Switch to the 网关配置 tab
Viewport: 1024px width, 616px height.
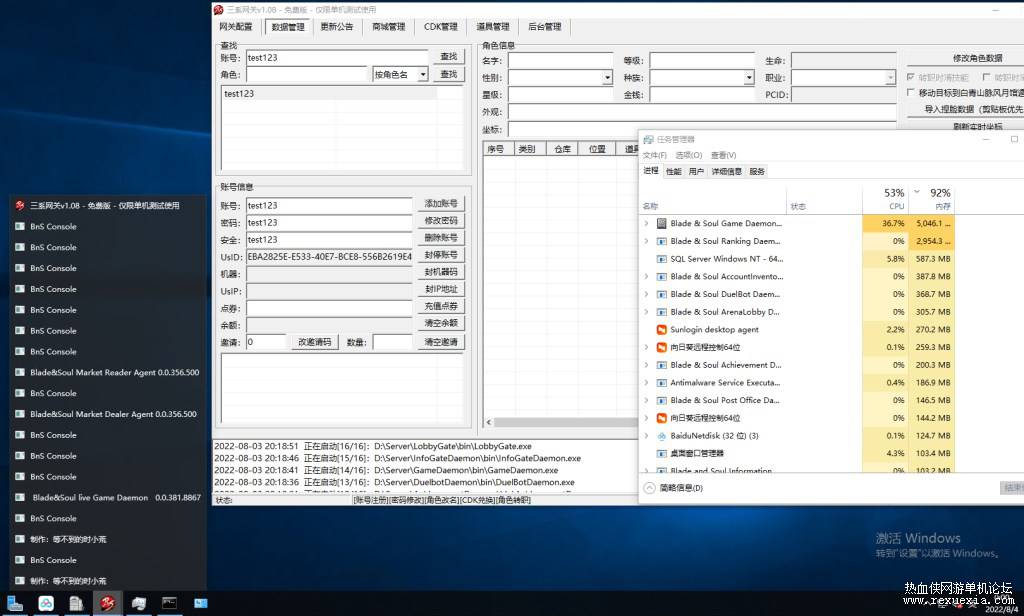pos(236,27)
